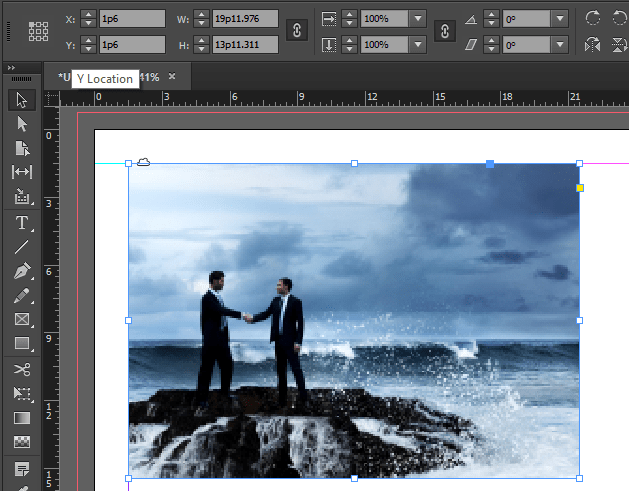Viewport: 629px width, 491px height.
Task: Open the Scale Y percentage dropdown
Action: point(418,45)
